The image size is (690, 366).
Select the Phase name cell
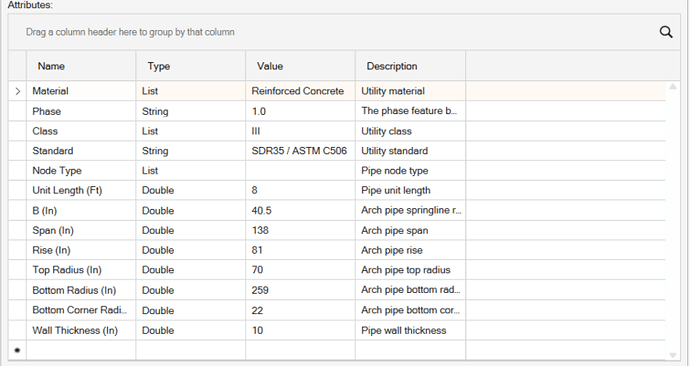coord(81,111)
